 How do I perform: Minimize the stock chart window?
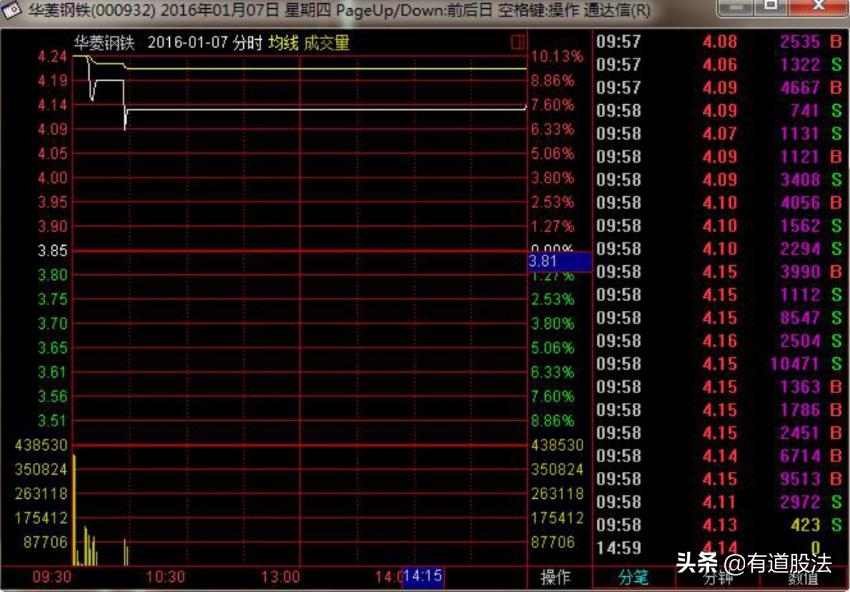tap(736, 6)
